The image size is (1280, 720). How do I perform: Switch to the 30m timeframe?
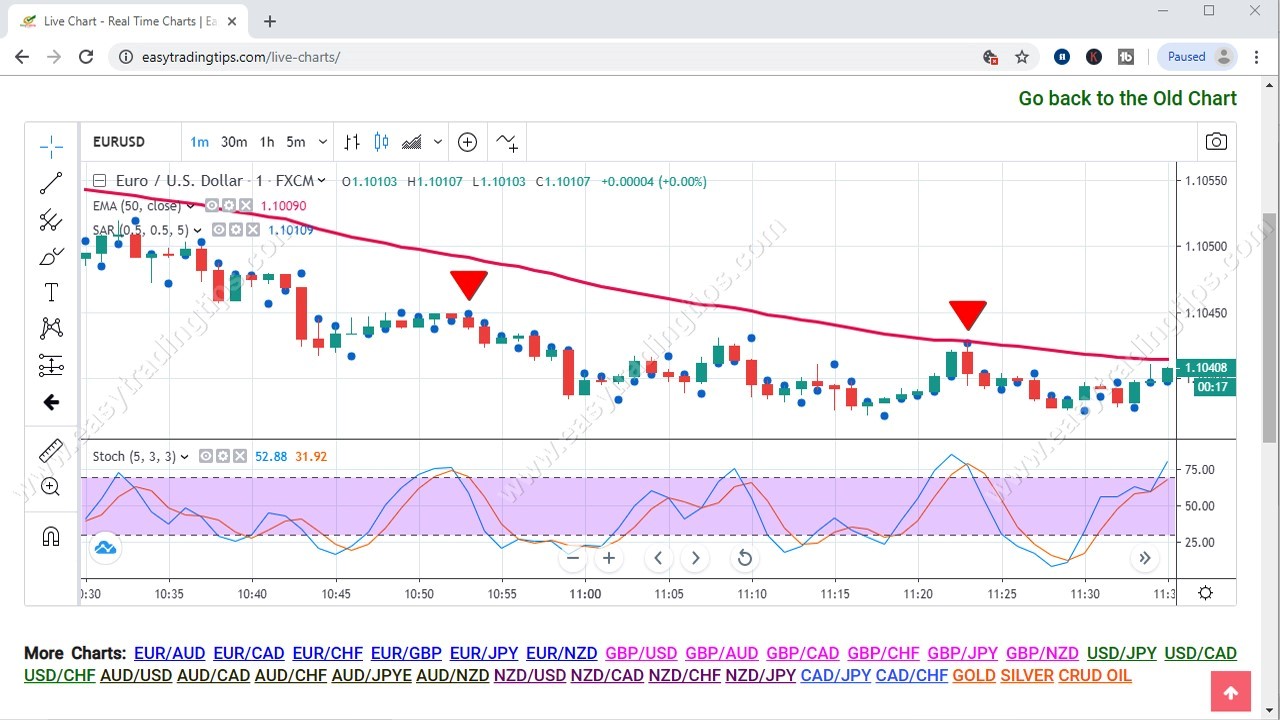[x=233, y=142]
